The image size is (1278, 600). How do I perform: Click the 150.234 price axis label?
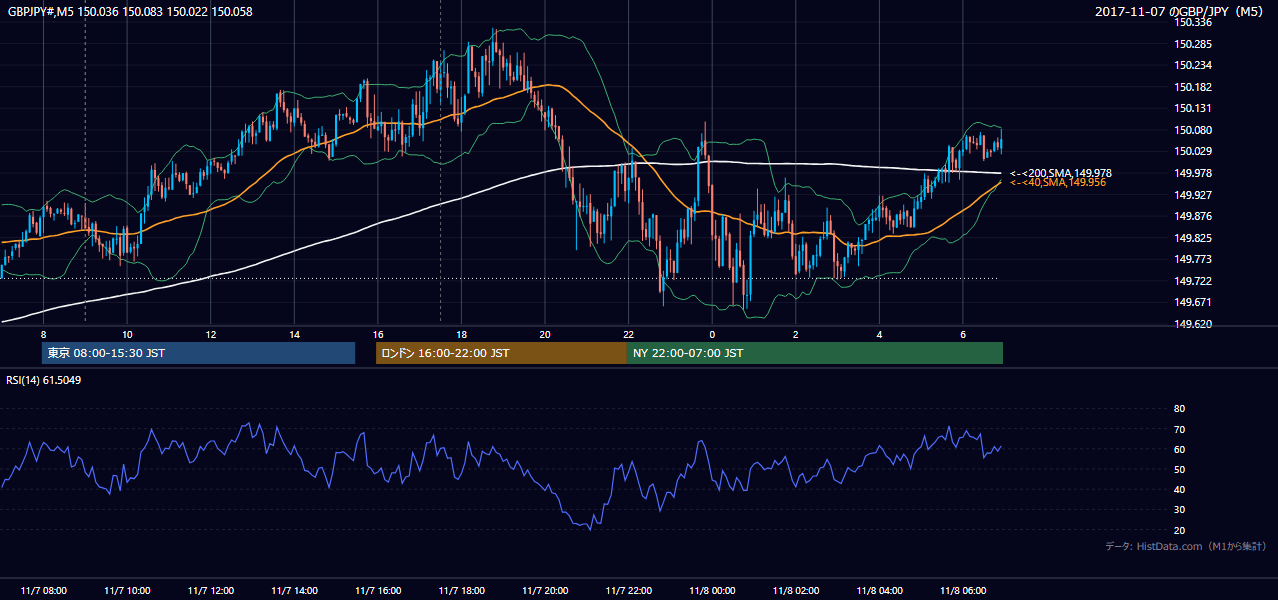coord(1194,65)
